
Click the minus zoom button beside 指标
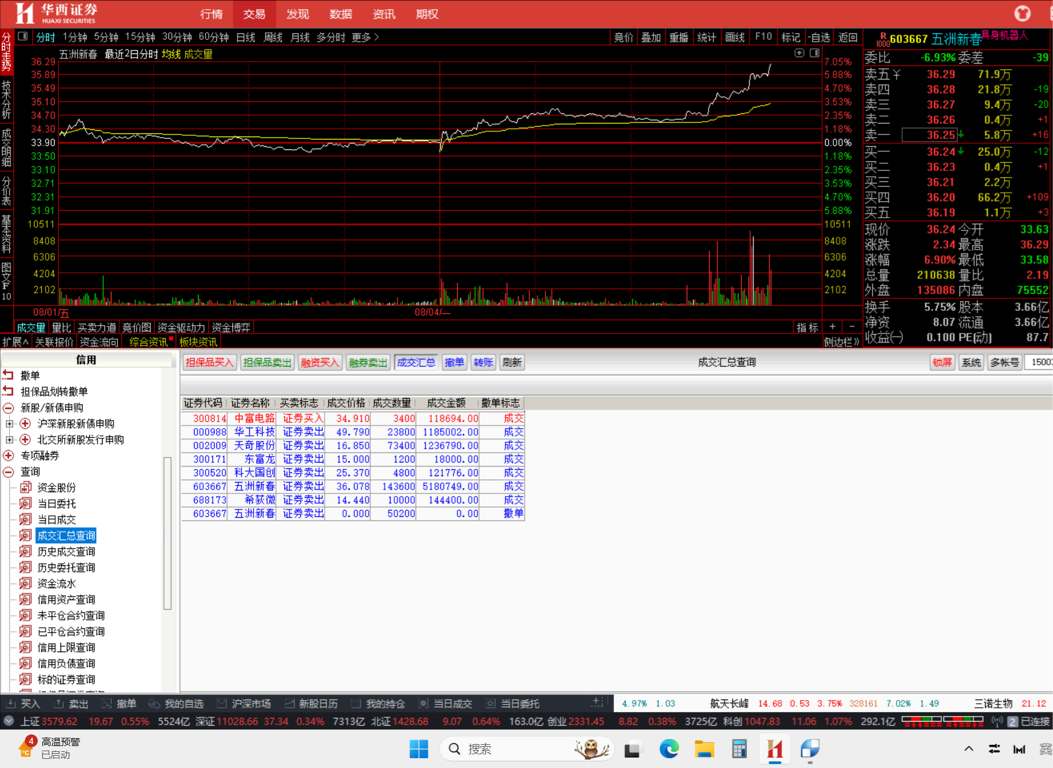pos(852,327)
